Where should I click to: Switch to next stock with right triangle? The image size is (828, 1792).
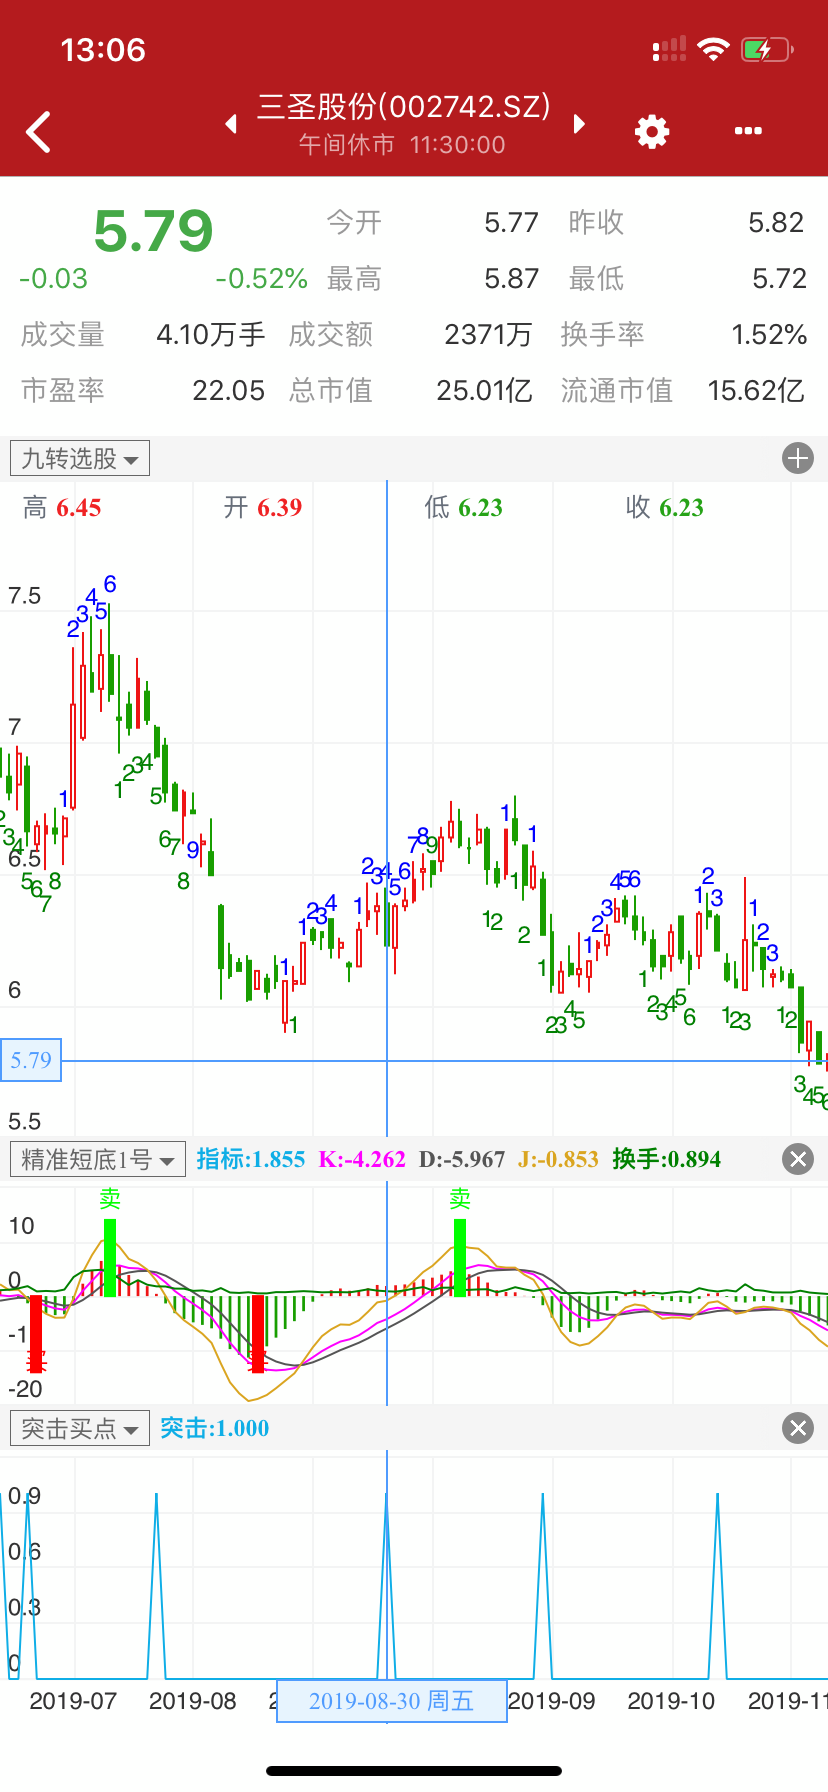(x=578, y=124)
